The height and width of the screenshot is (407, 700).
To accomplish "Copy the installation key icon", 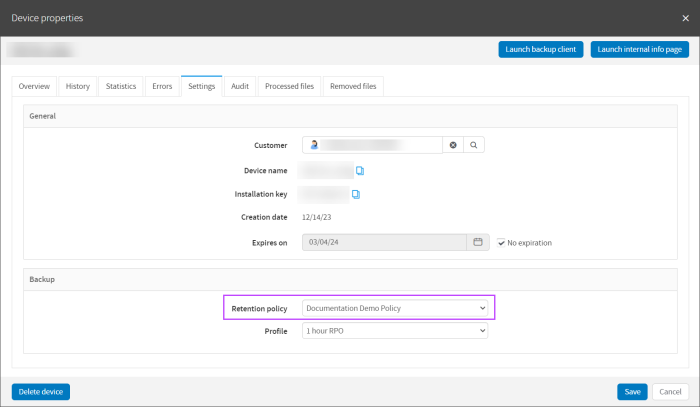I will click(355, 194).
